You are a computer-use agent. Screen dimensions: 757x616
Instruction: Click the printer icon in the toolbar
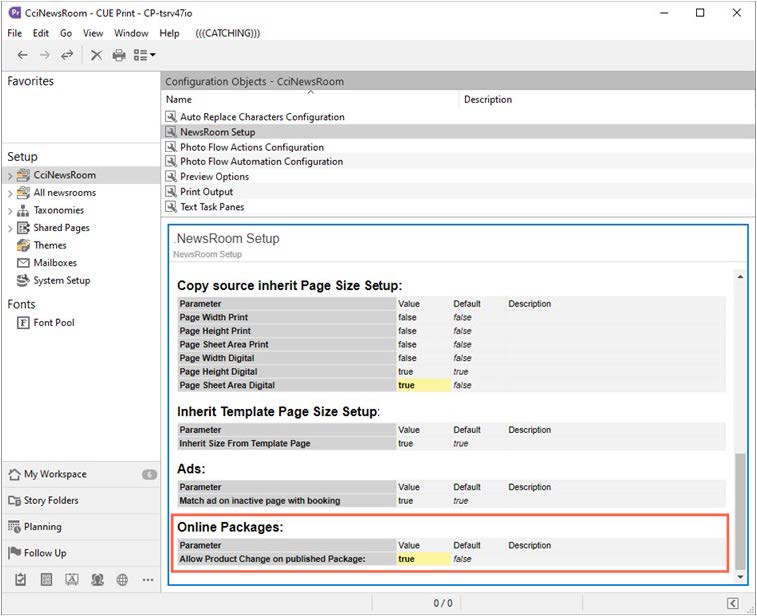pyautogui.click(x=119, y=55)
